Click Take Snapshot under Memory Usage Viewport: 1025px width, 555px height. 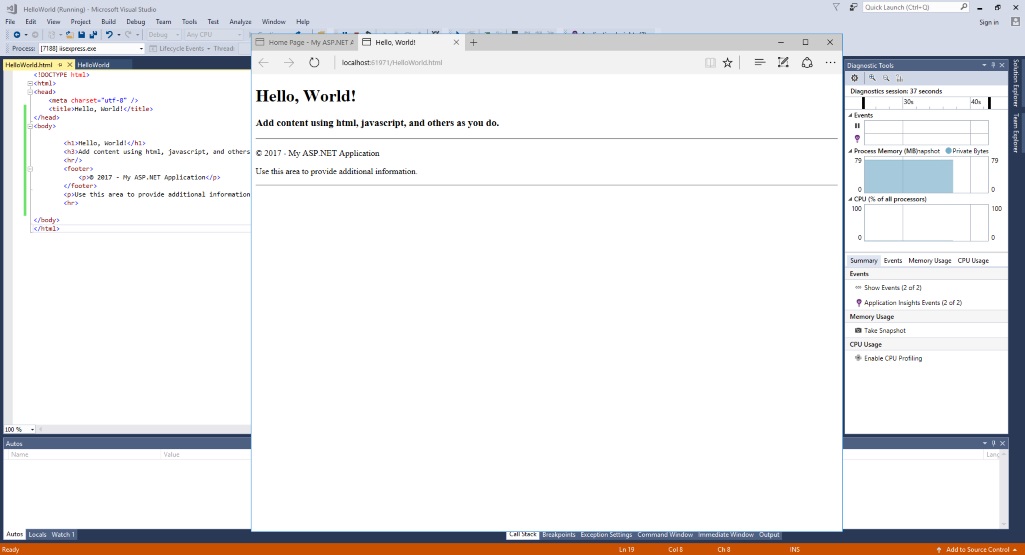click(x=884, y=330)
